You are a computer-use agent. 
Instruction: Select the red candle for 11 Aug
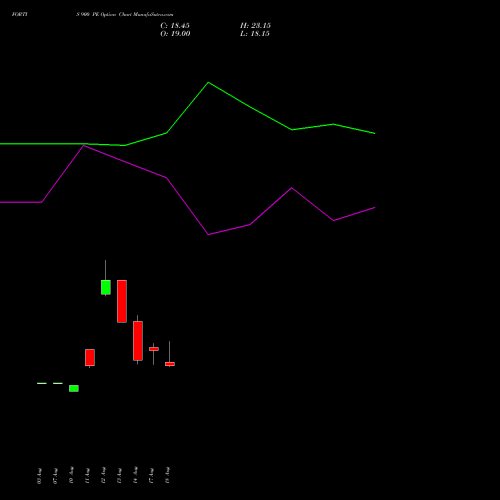pos(90,357)
